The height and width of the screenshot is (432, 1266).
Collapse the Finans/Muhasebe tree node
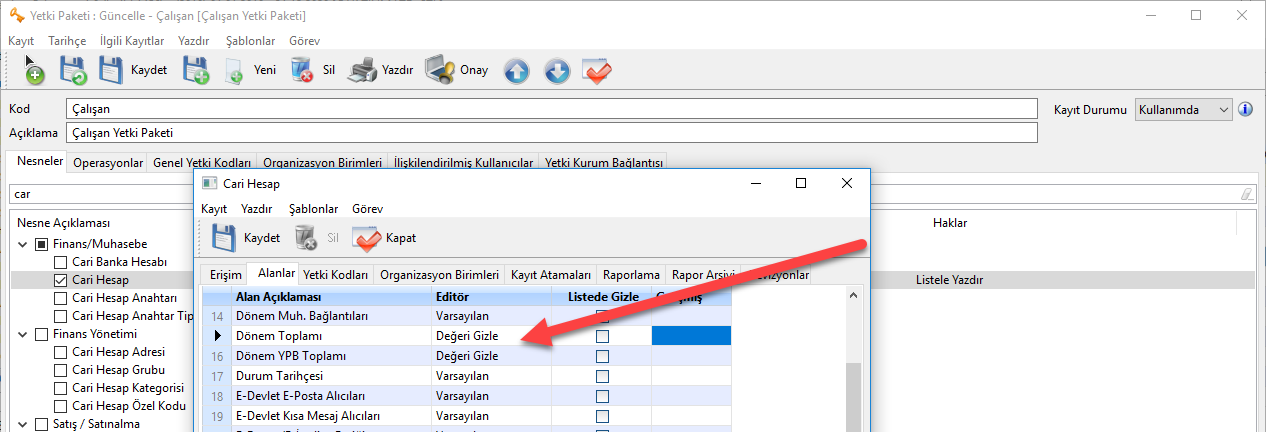click(22, 244)
